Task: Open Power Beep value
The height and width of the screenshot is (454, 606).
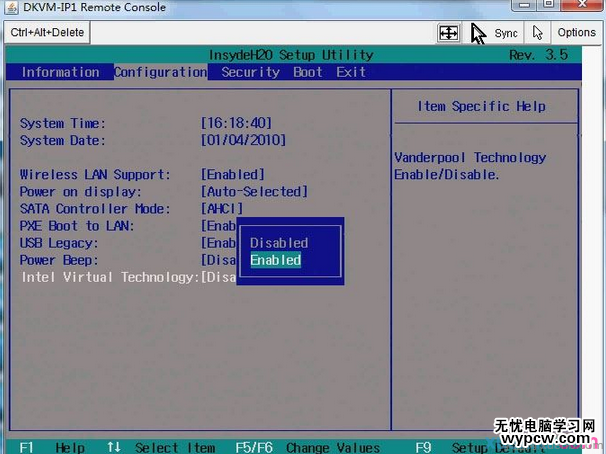Action: click(x=218, y=260)
